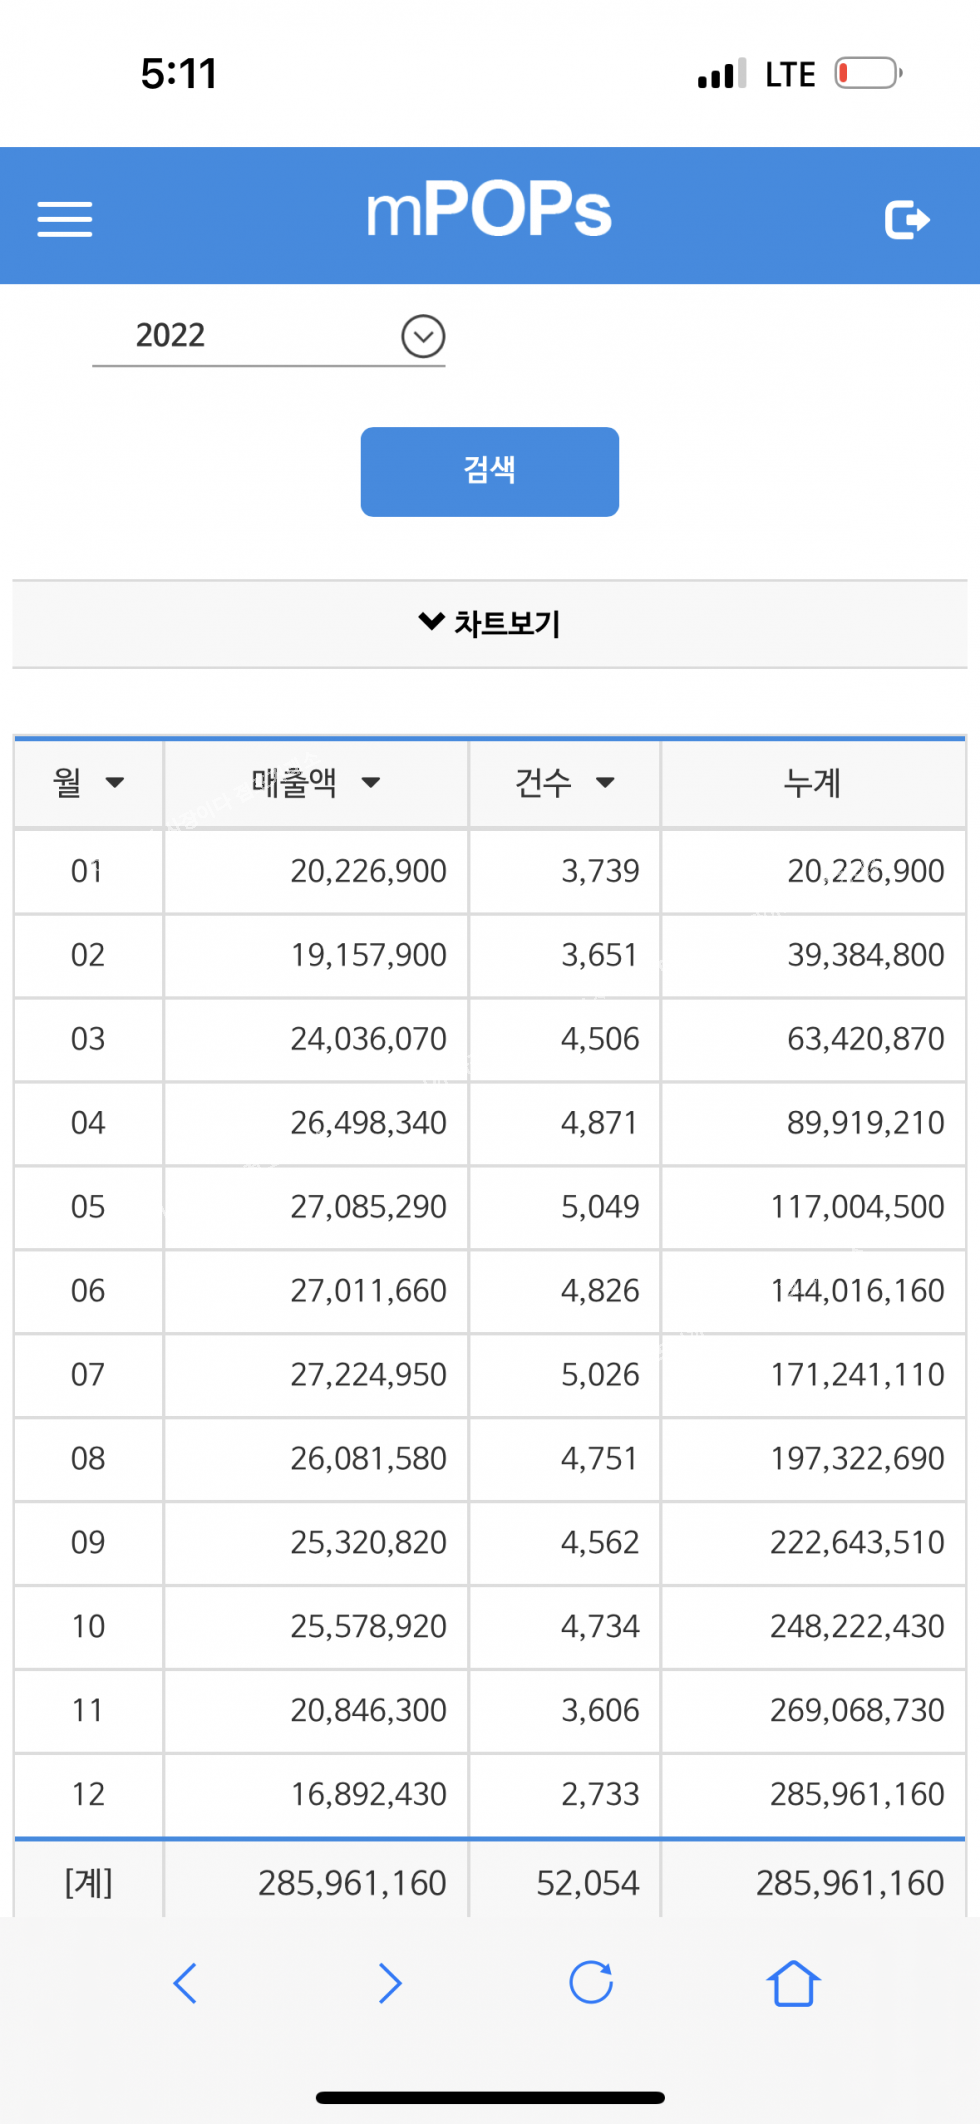
Task: Sort by 매출액 column arrow
Action: coord(371,783)
